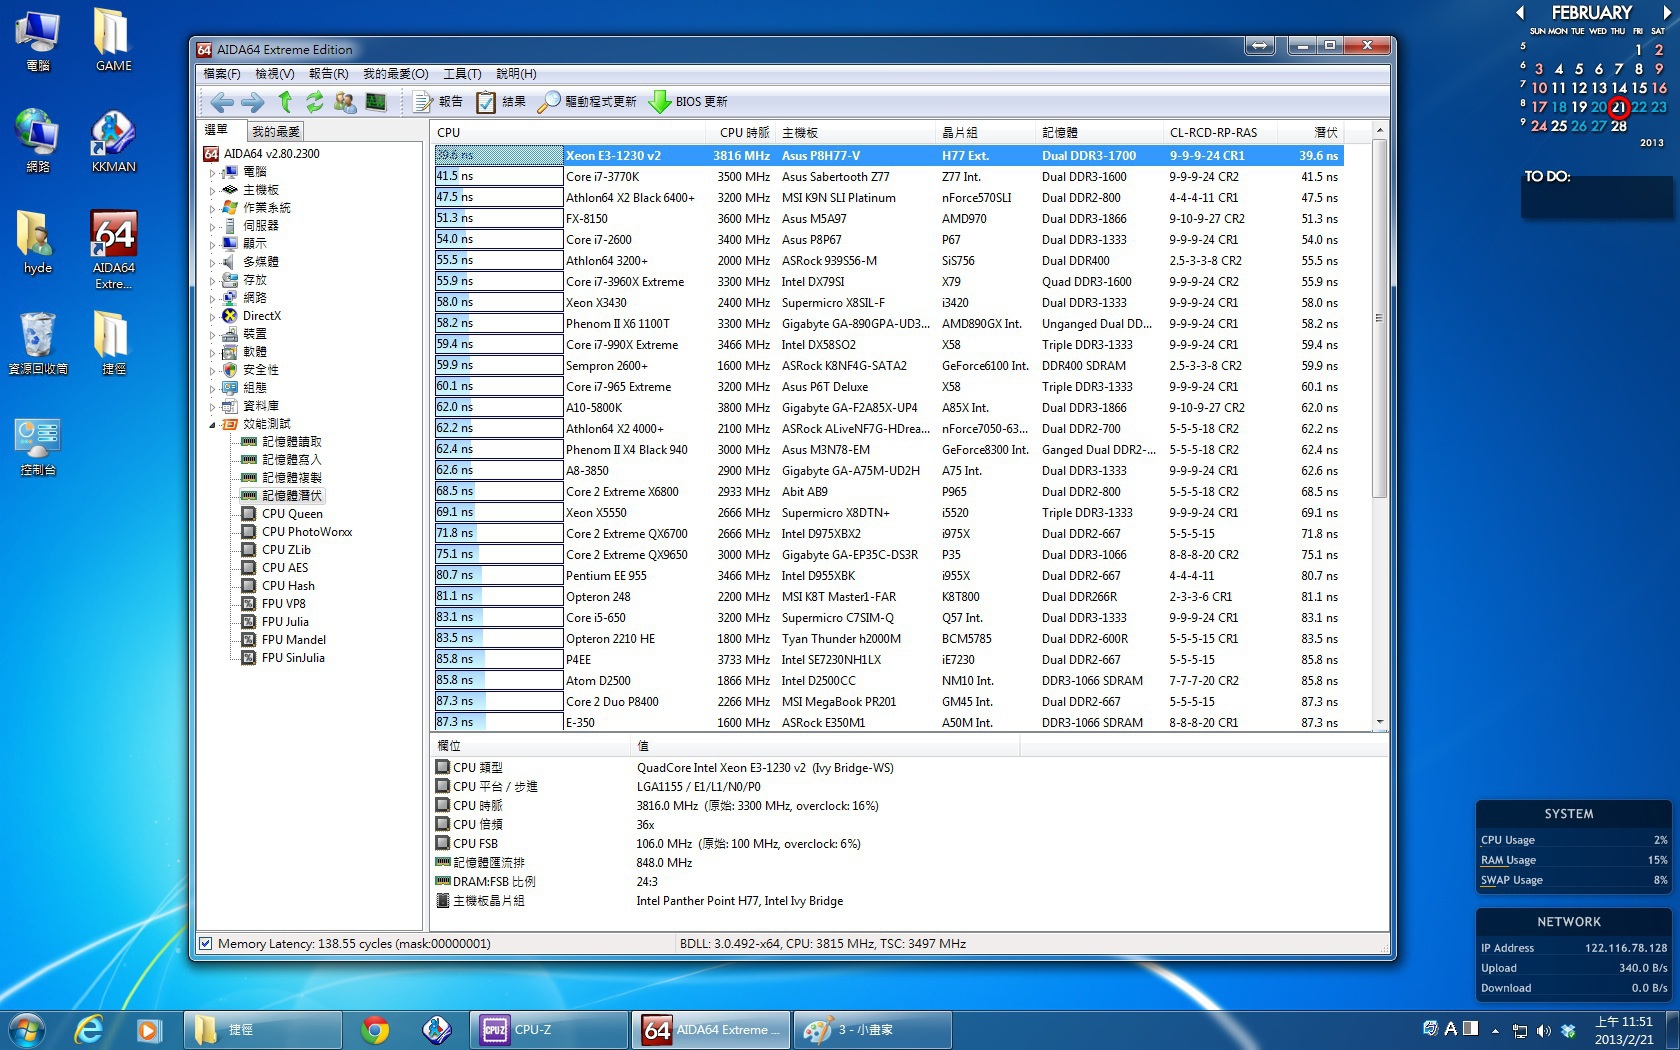Expand the 伺服器 tree node
Viewport: 1680px width, 1050px height.
[212, 226]
